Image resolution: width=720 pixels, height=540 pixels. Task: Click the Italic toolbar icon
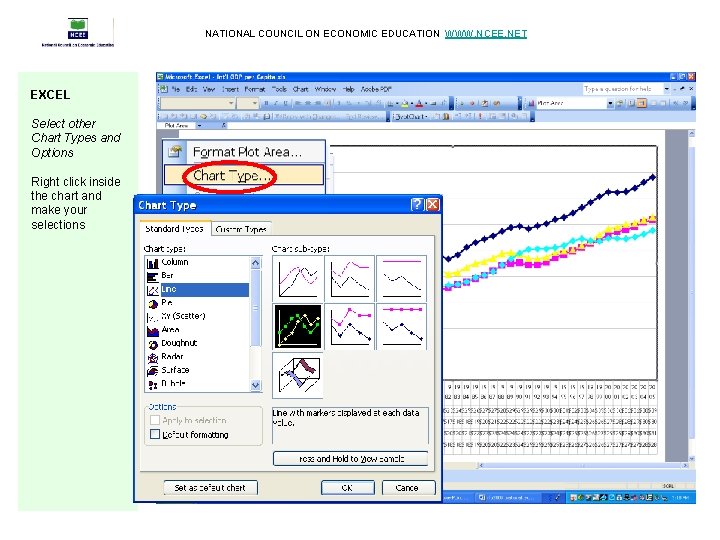tap(276, 103)
